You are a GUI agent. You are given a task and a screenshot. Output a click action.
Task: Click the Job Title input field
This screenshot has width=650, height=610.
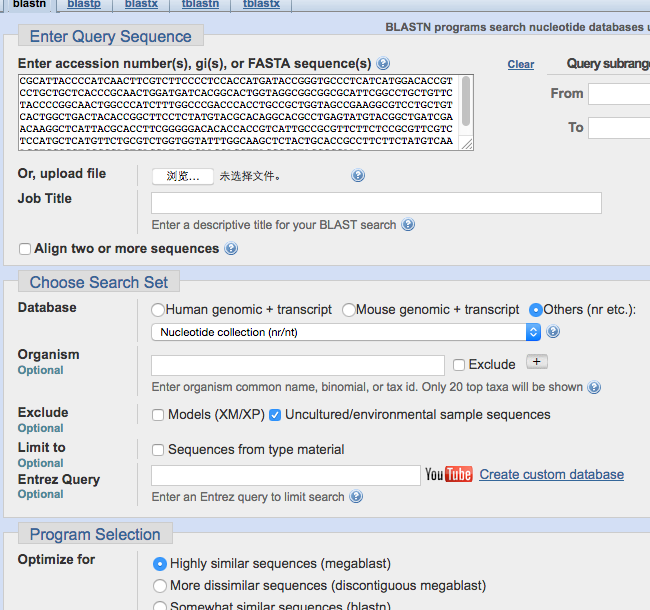pos(376,203)
